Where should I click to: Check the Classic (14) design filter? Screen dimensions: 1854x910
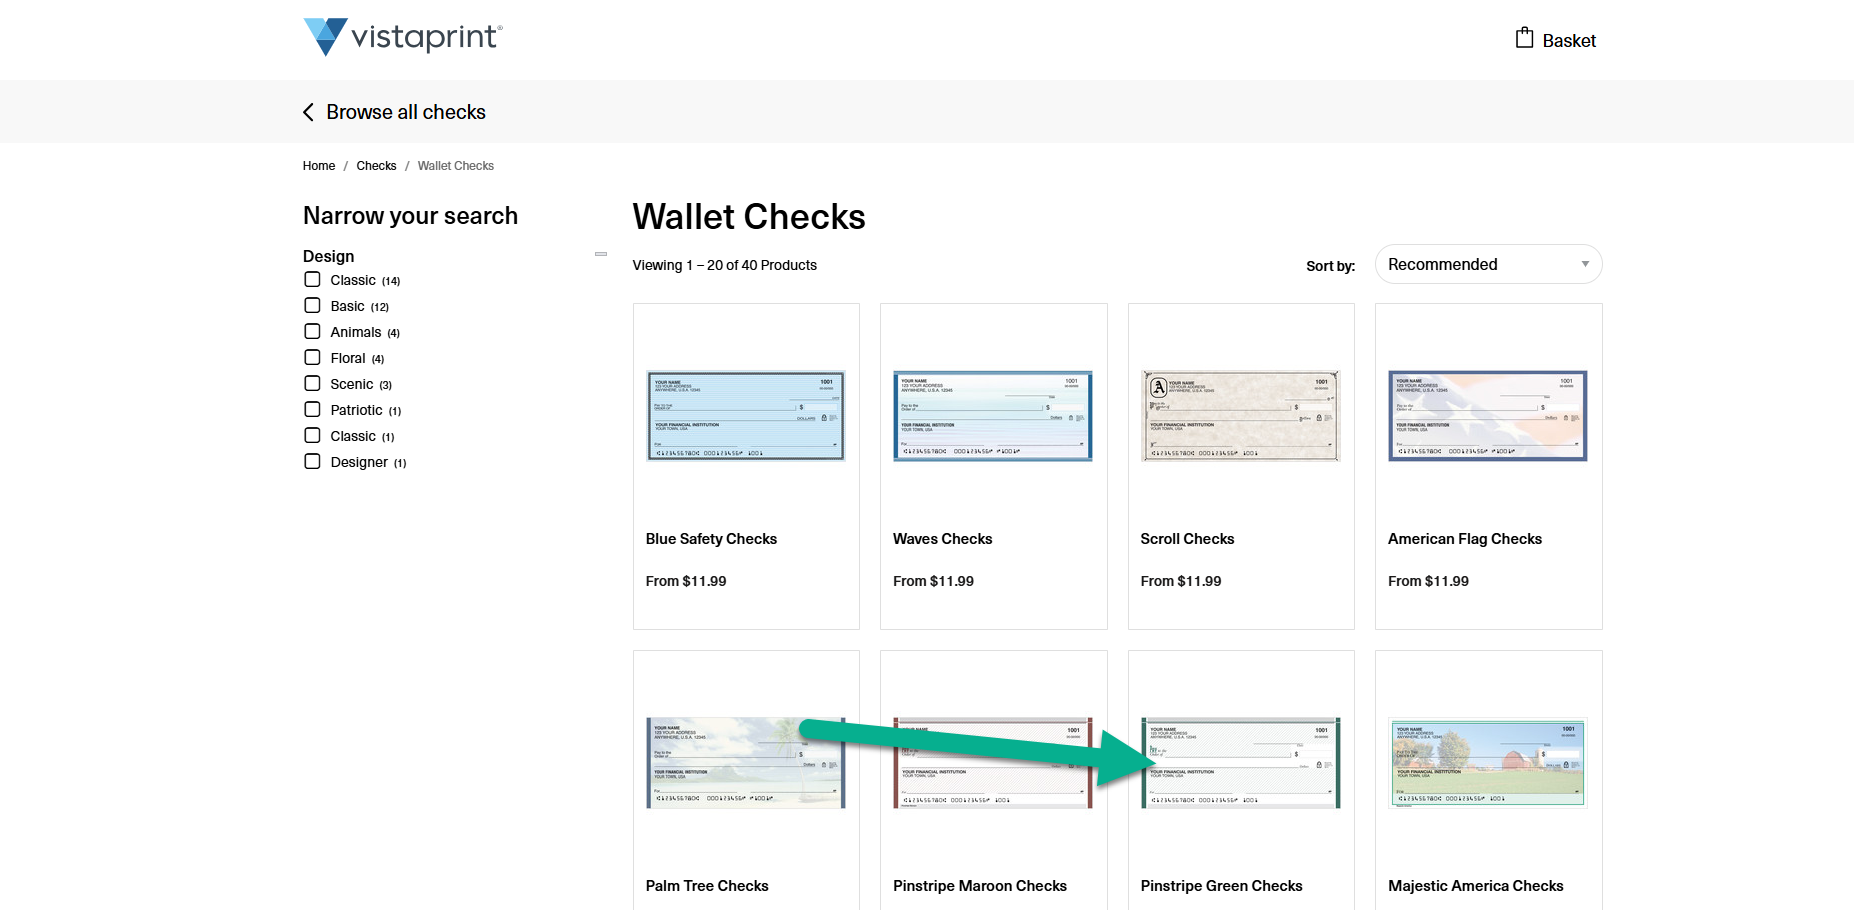(312, 280)
